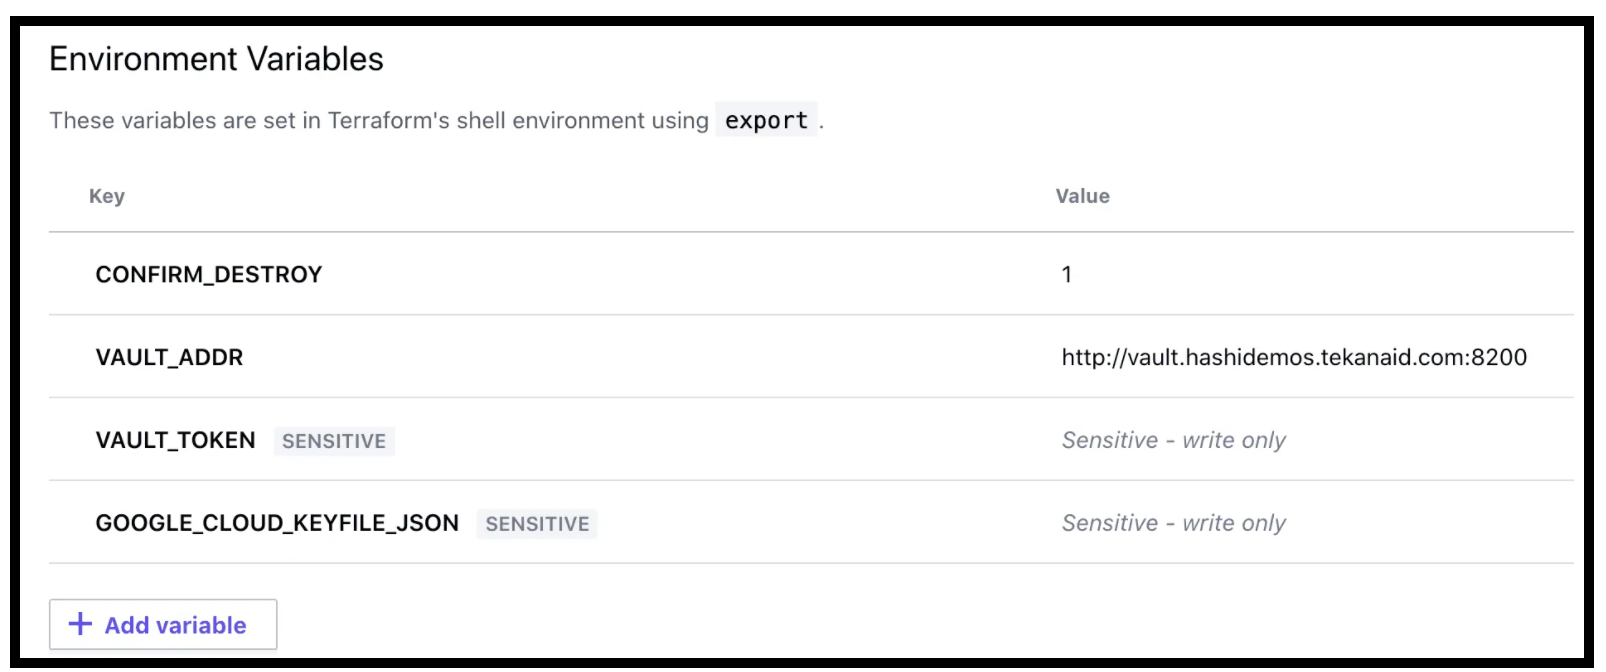
Task: Select the VAULT_TOKEN variable key
Action: 175,441
